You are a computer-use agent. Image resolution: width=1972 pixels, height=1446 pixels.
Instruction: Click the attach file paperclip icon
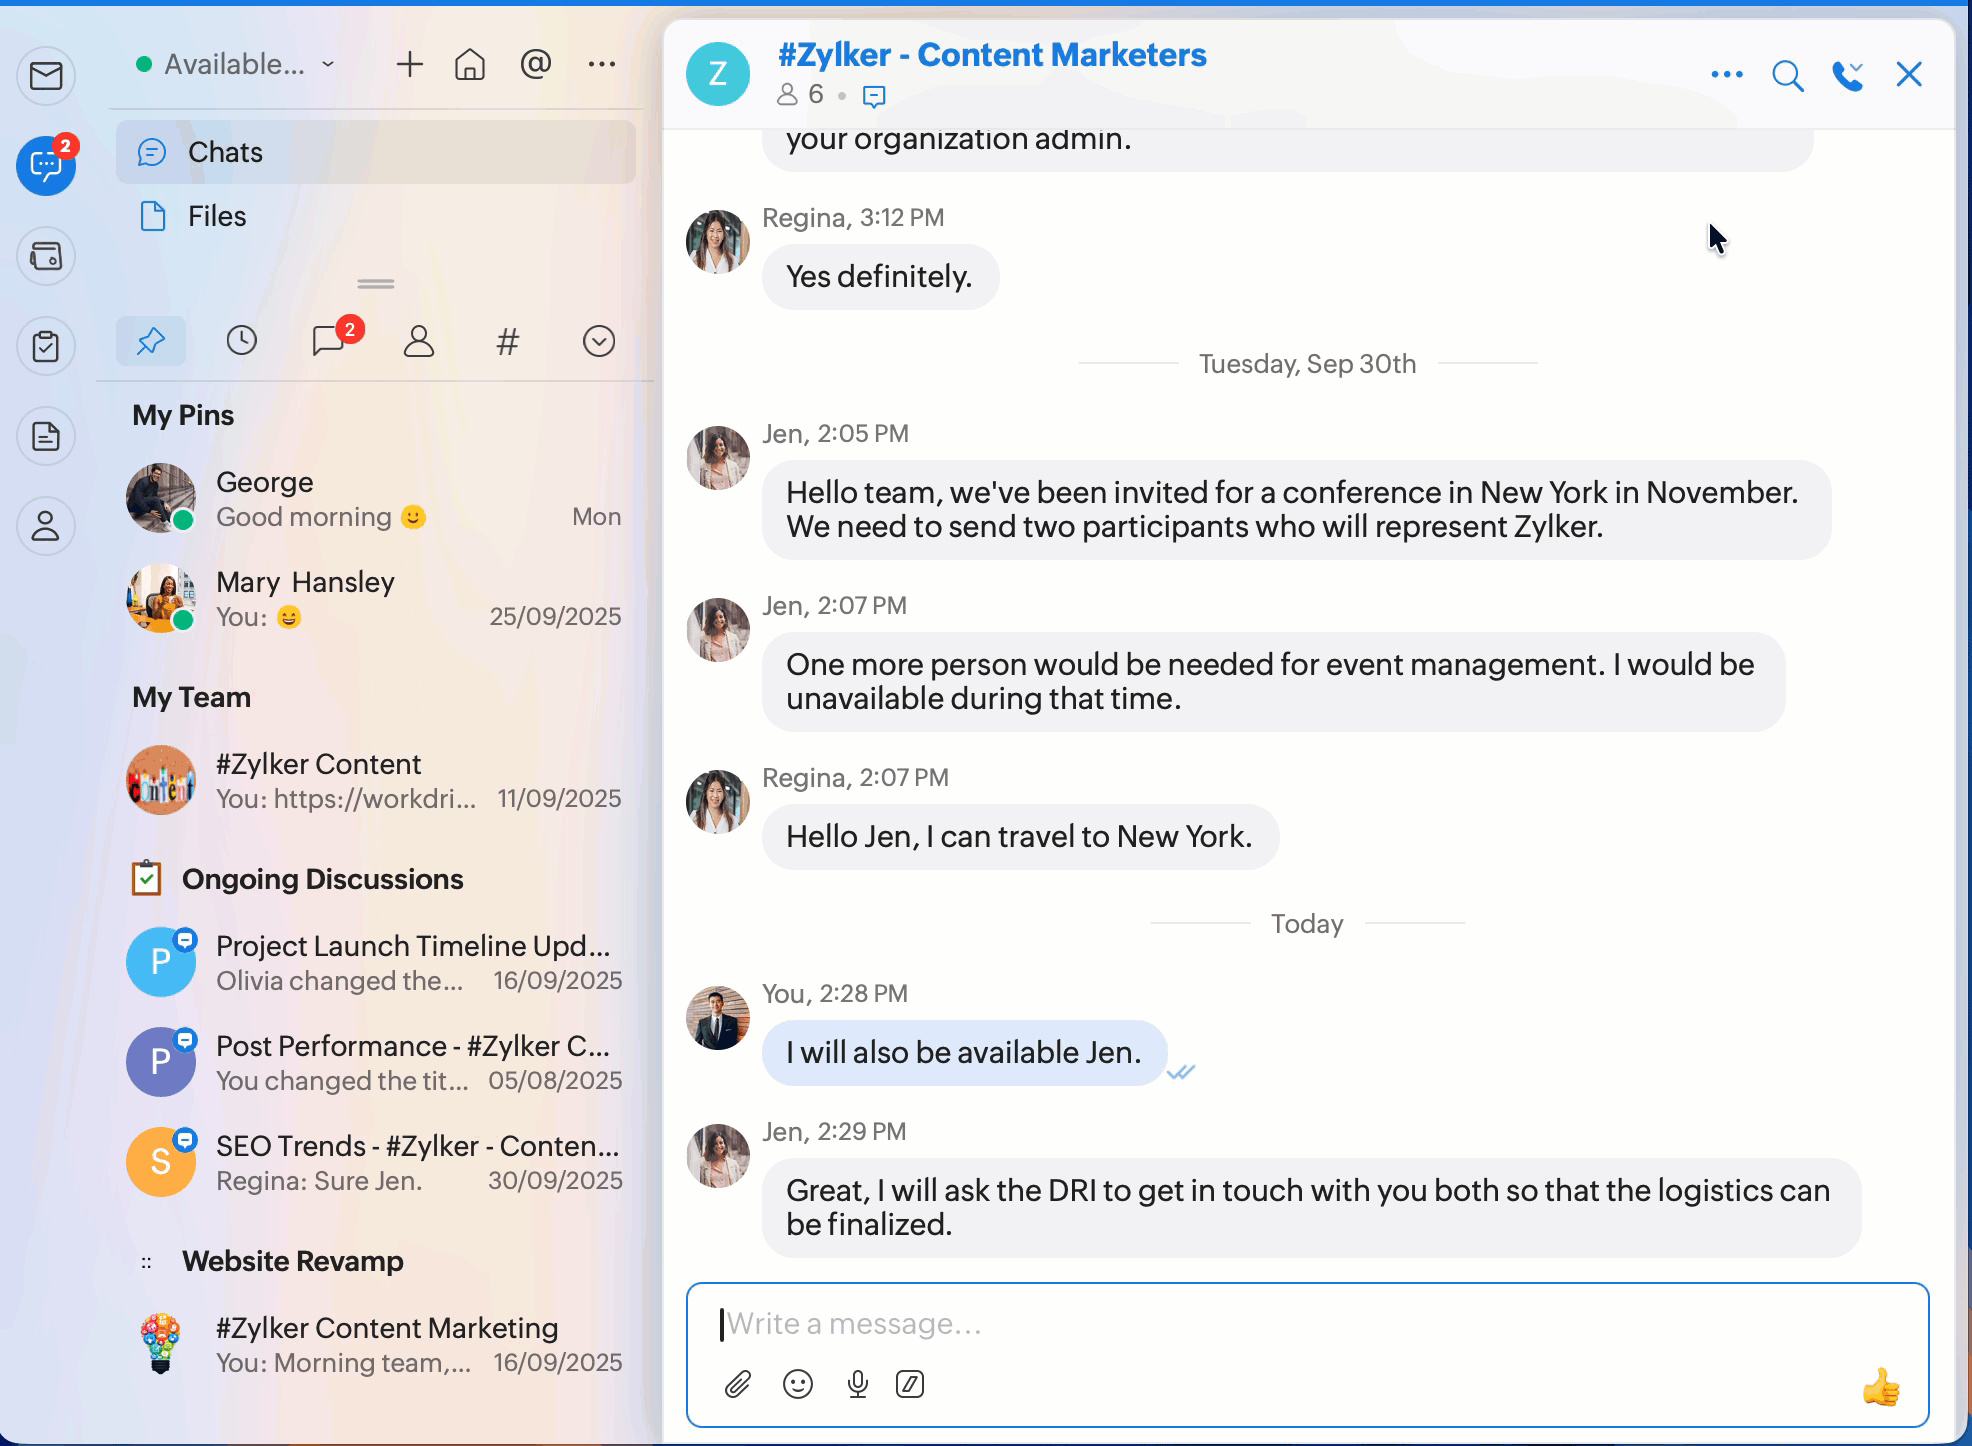click(x=738, y=1384)
